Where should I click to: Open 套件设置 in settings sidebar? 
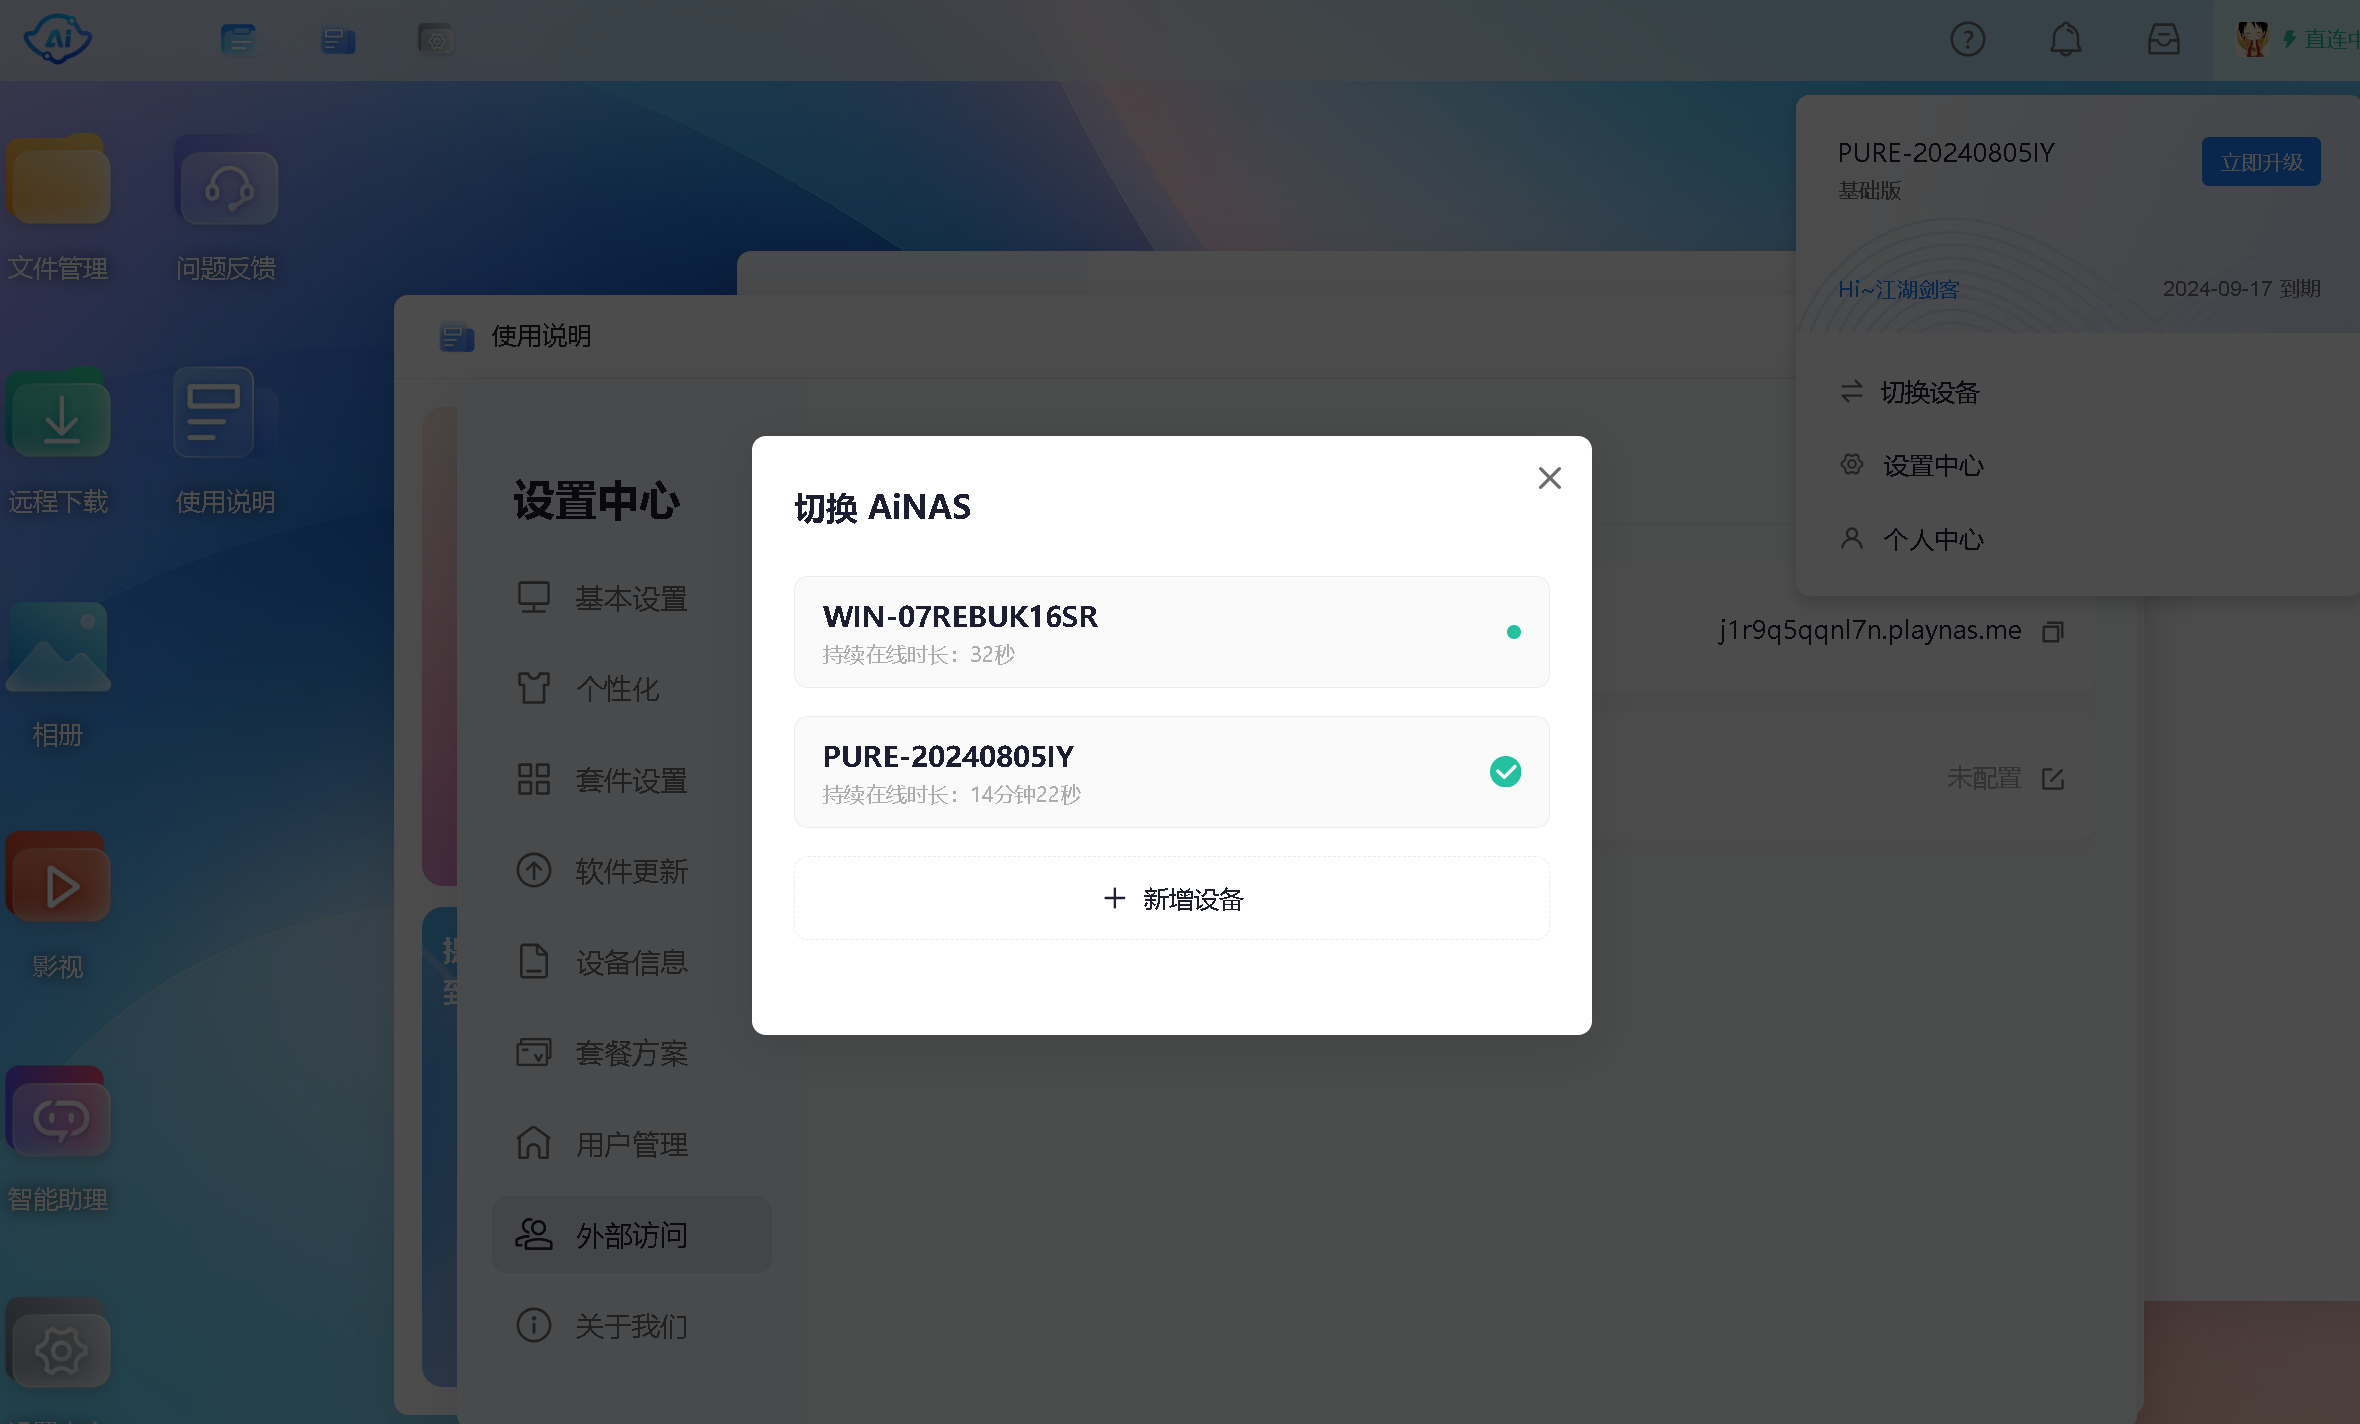(x=631, y=780)
